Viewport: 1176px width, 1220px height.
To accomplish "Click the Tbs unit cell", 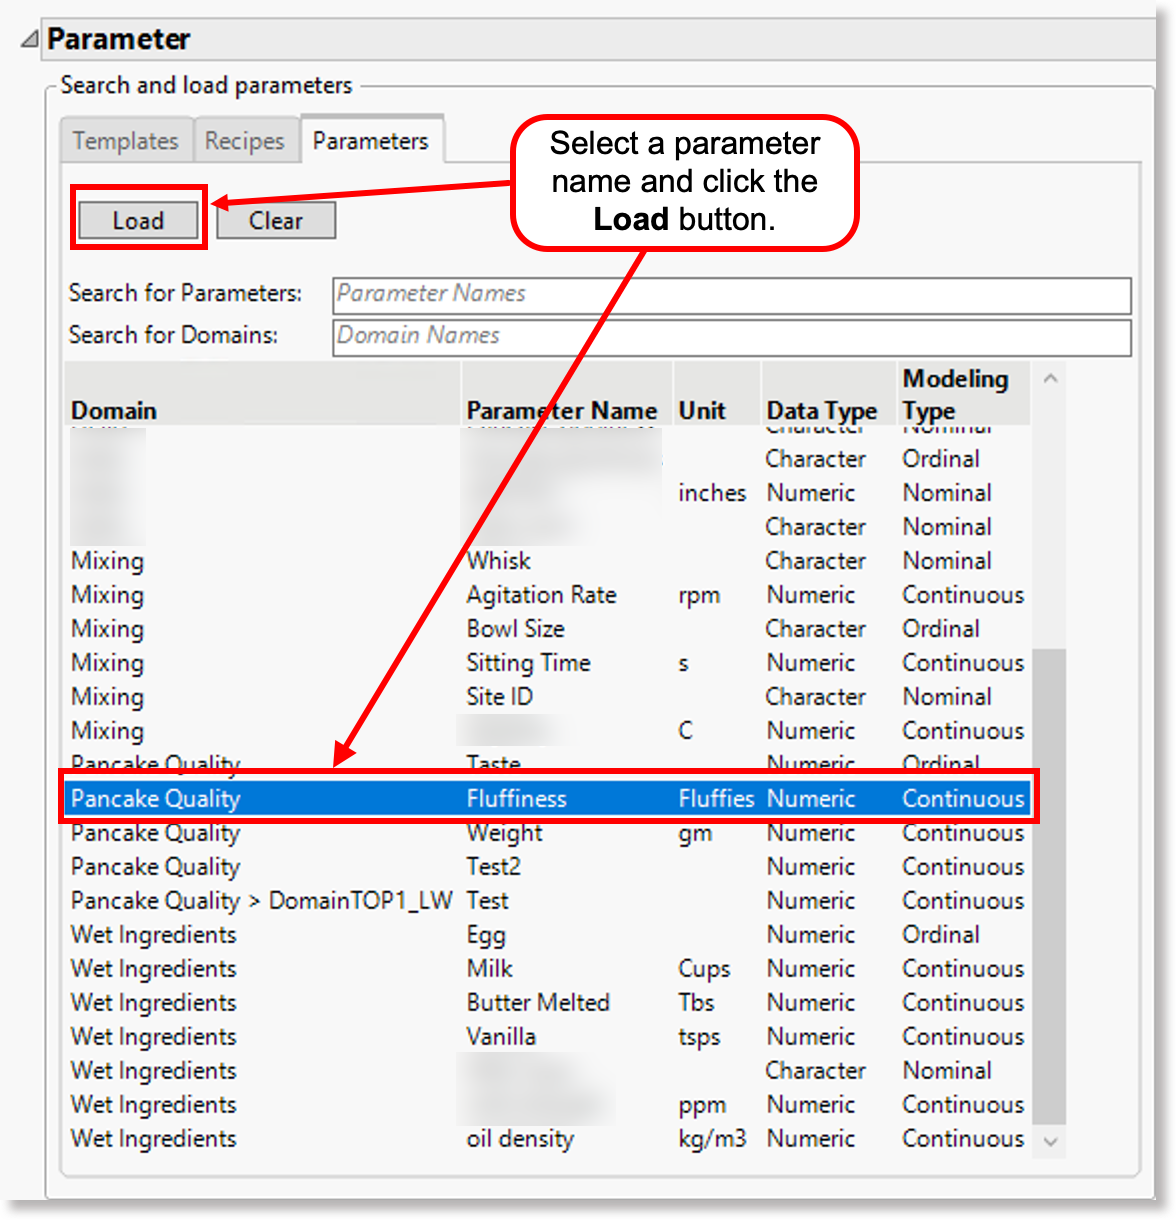I will (696, 1003).
